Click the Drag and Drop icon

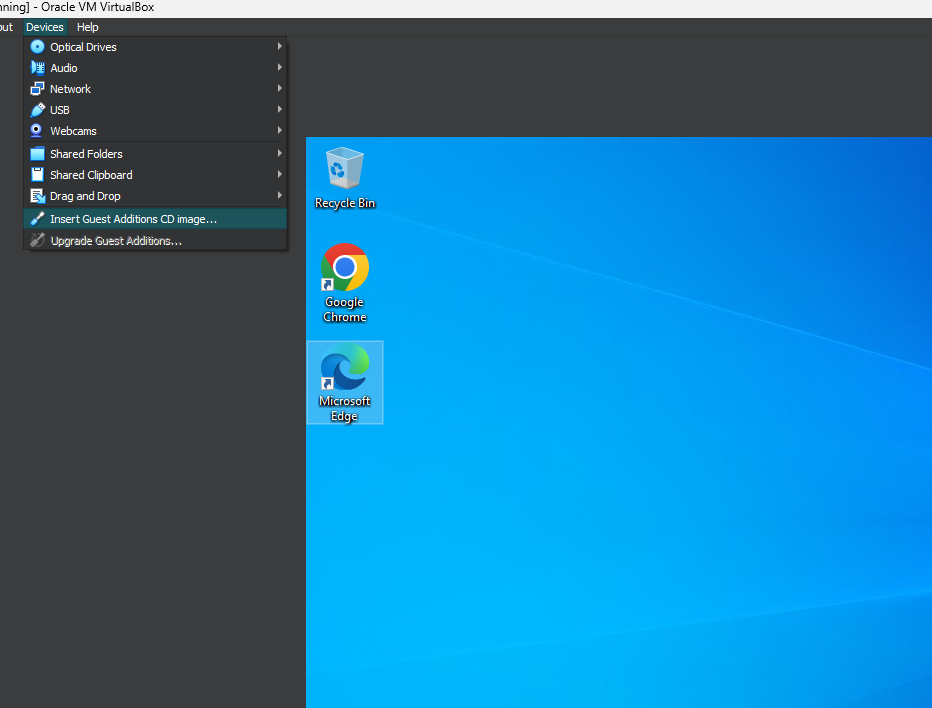(38, 196)
